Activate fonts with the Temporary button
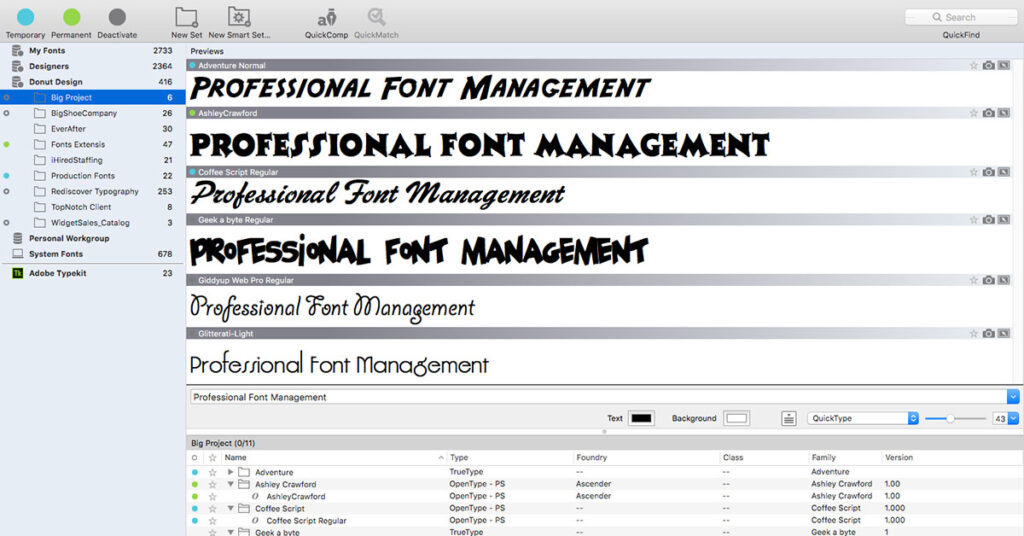 (25, 17)
